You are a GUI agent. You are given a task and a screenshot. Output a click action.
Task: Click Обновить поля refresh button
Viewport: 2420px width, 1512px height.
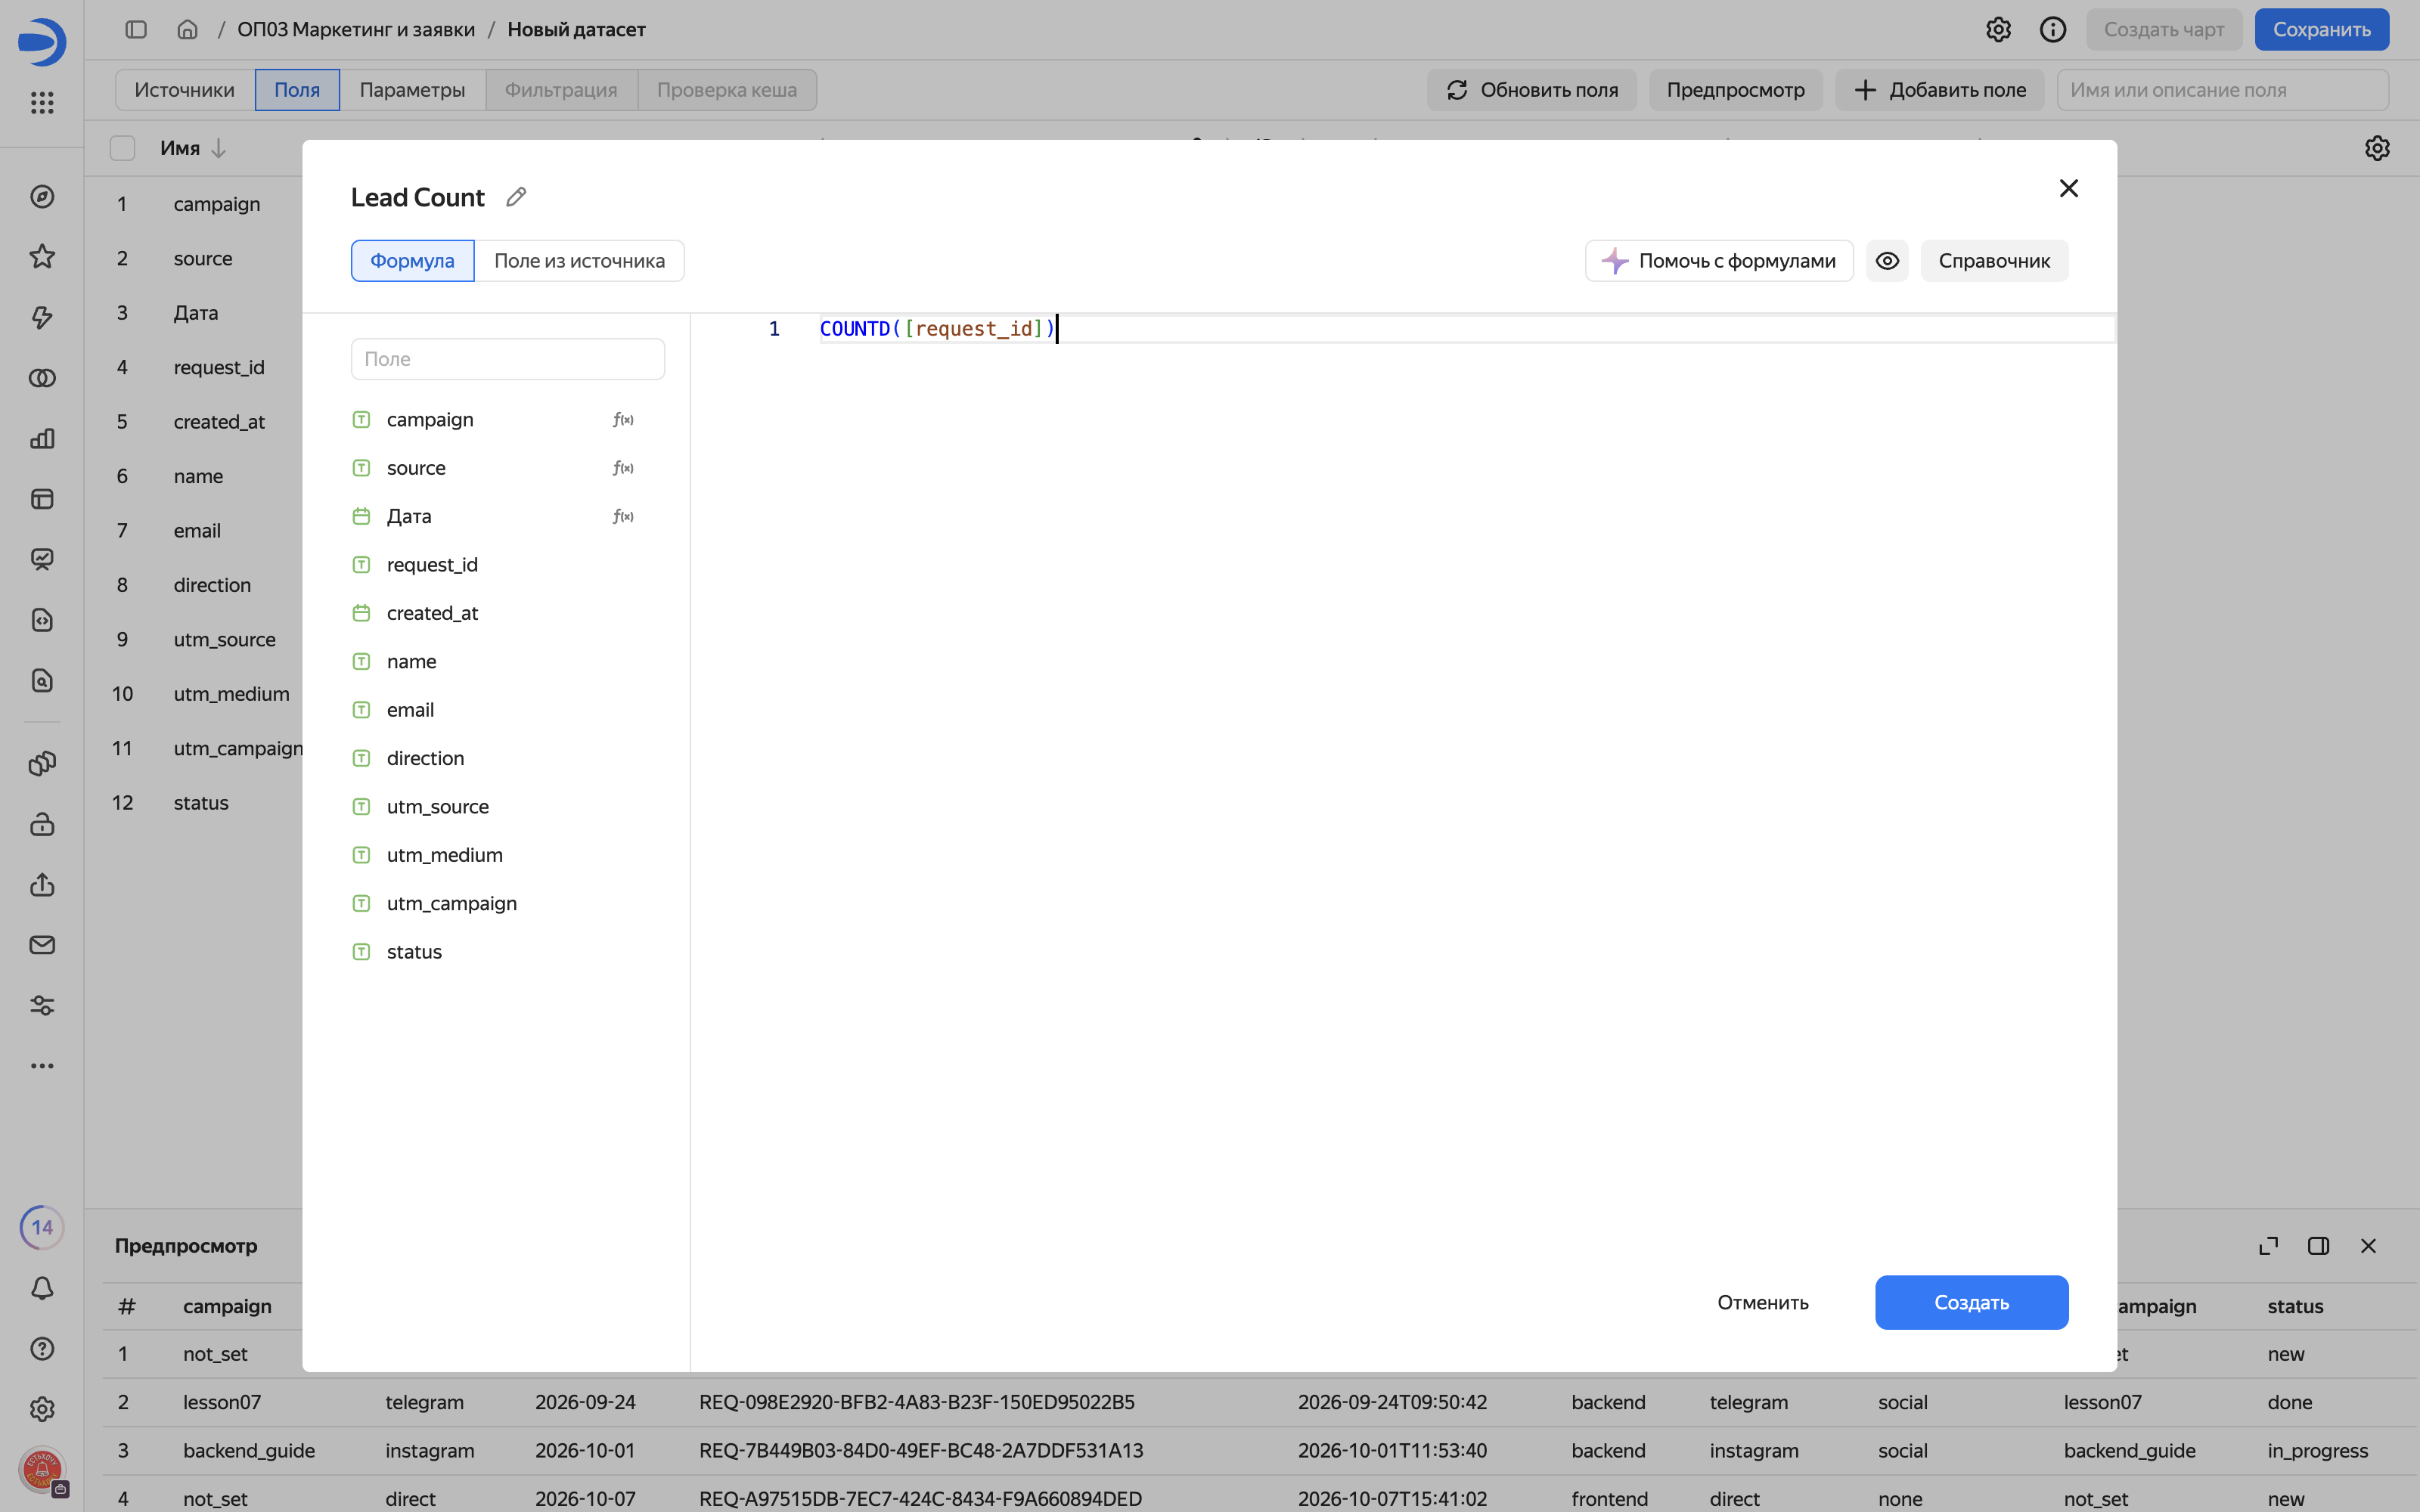(1531, 90)
